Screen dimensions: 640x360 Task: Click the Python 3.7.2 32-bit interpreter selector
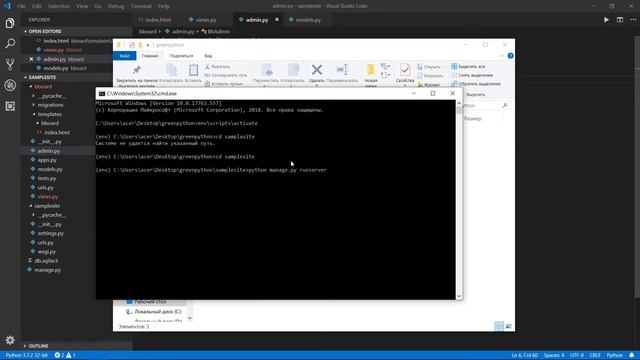coord(27,355)
